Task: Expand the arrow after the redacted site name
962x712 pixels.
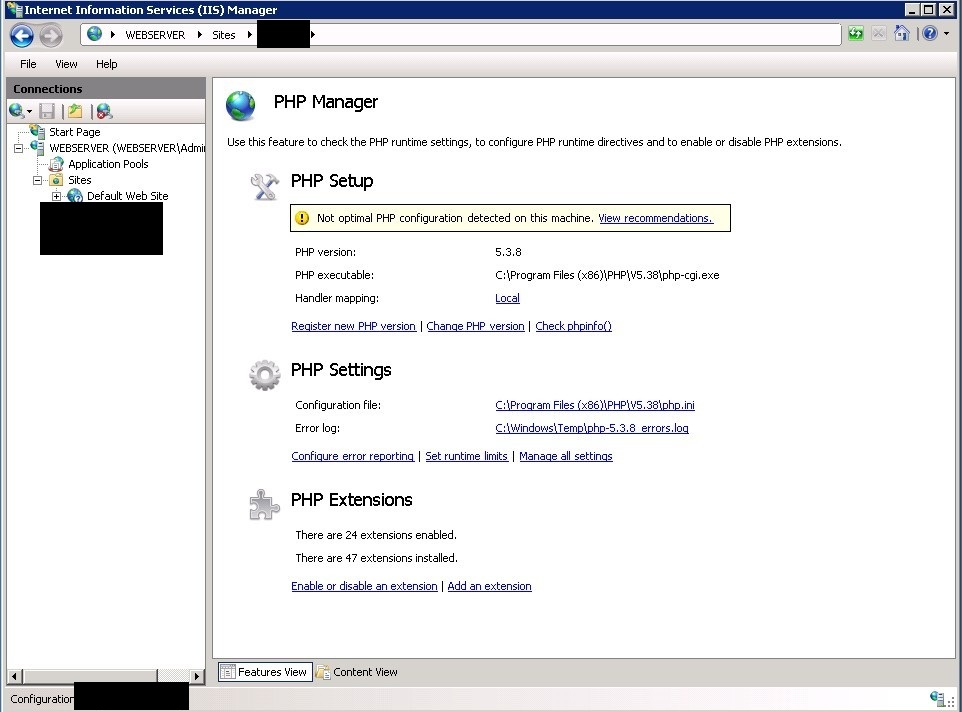Action: (313, 34)
